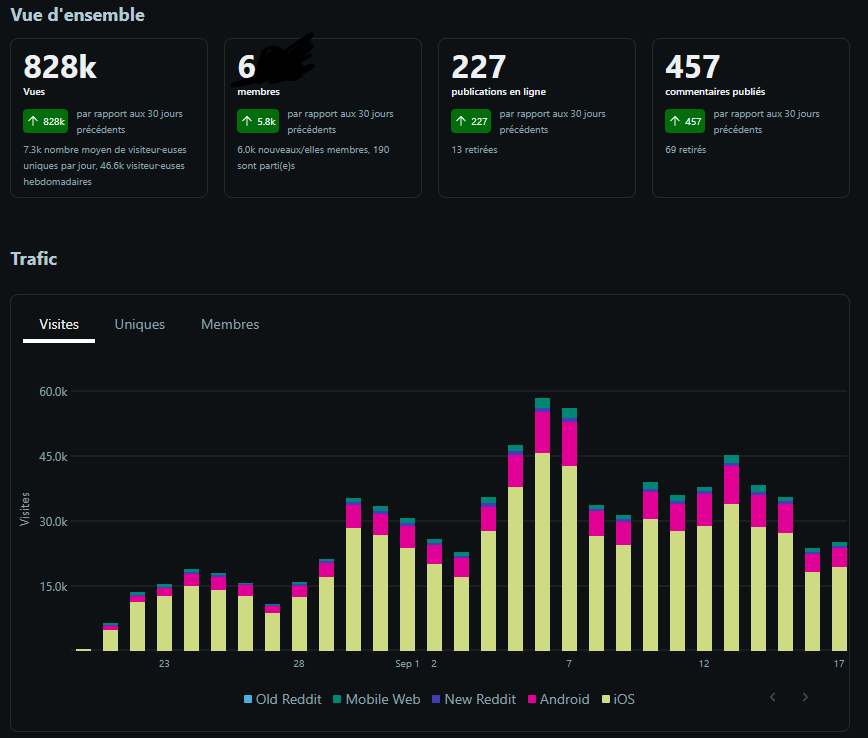Click the "Old Reddit" legend label
The image size is (868, 738).
[x=288, y=699]
